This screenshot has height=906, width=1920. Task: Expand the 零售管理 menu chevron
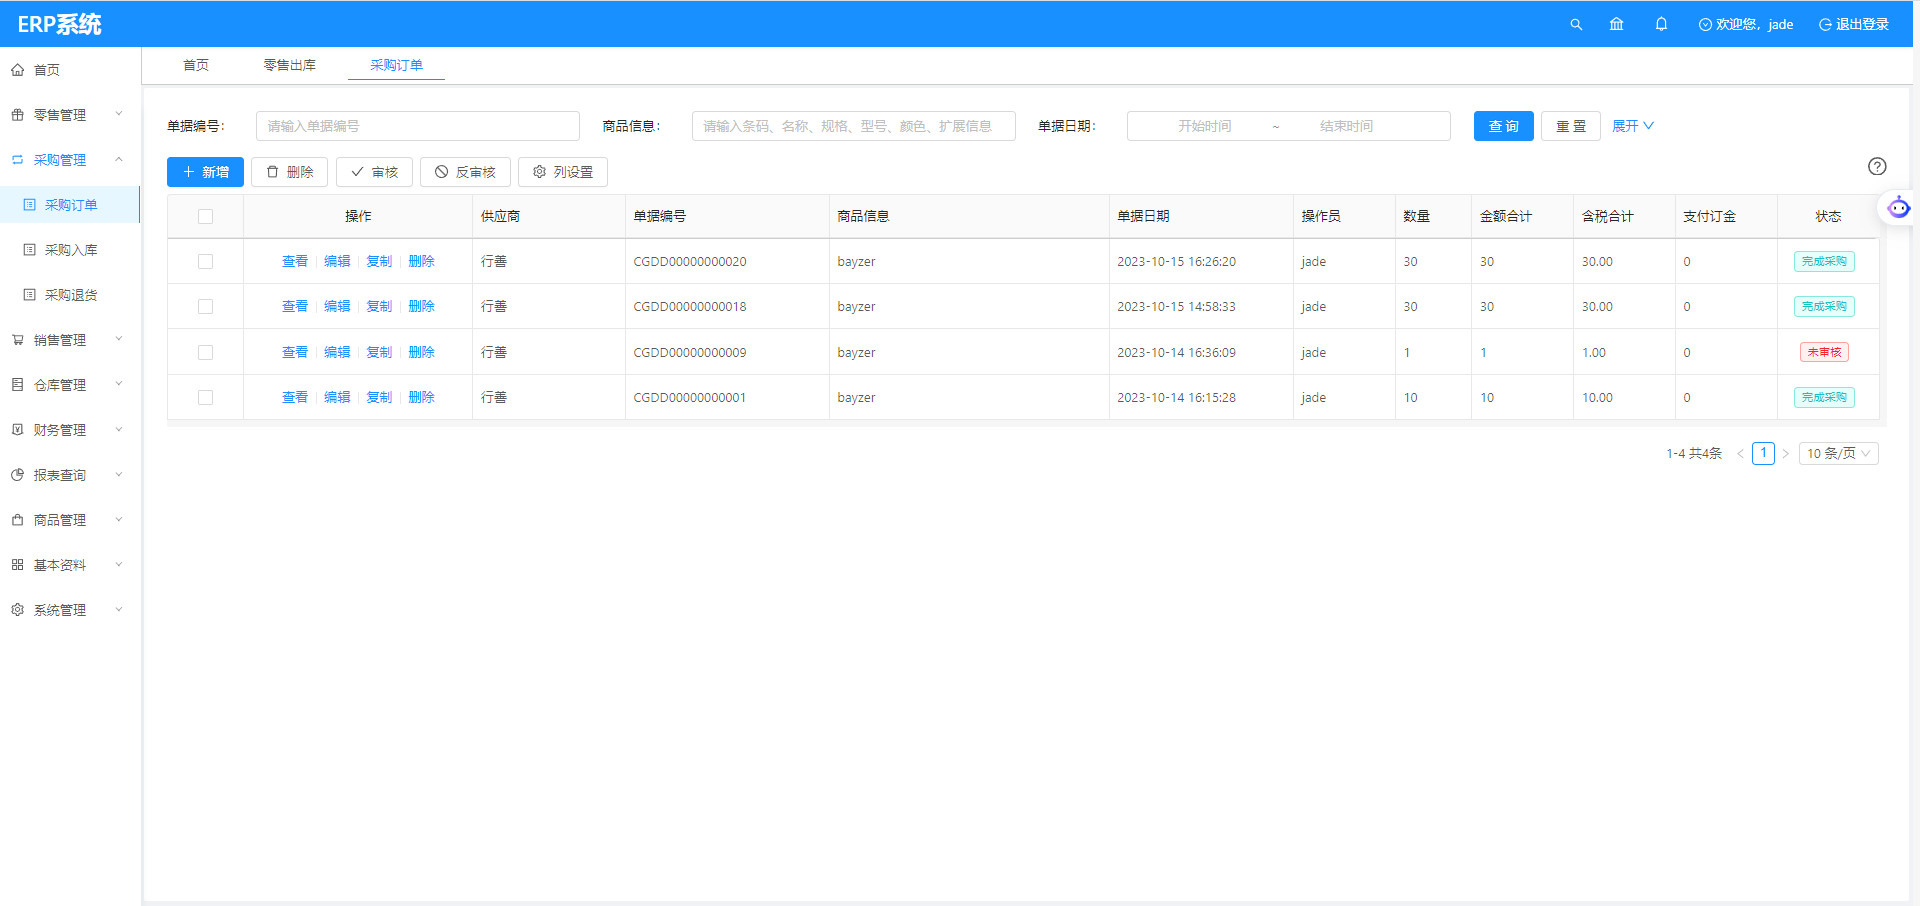point(119,114)
